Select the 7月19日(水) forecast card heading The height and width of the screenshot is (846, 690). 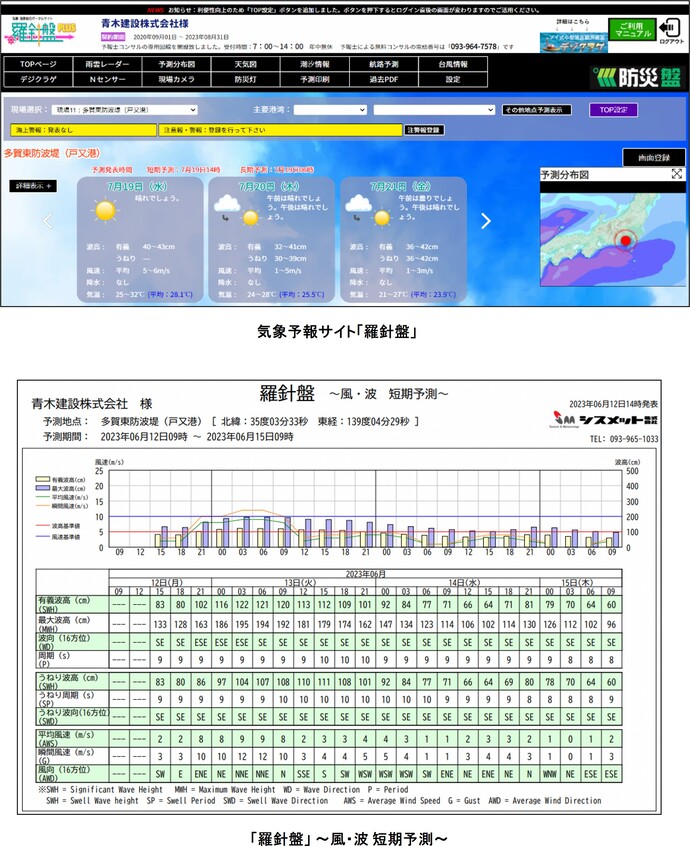point(137,187)
